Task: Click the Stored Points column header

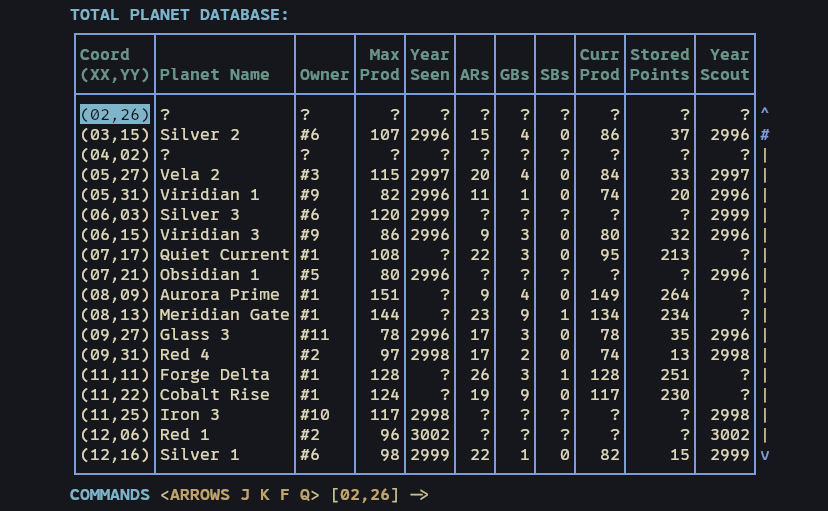Action: 659,64
